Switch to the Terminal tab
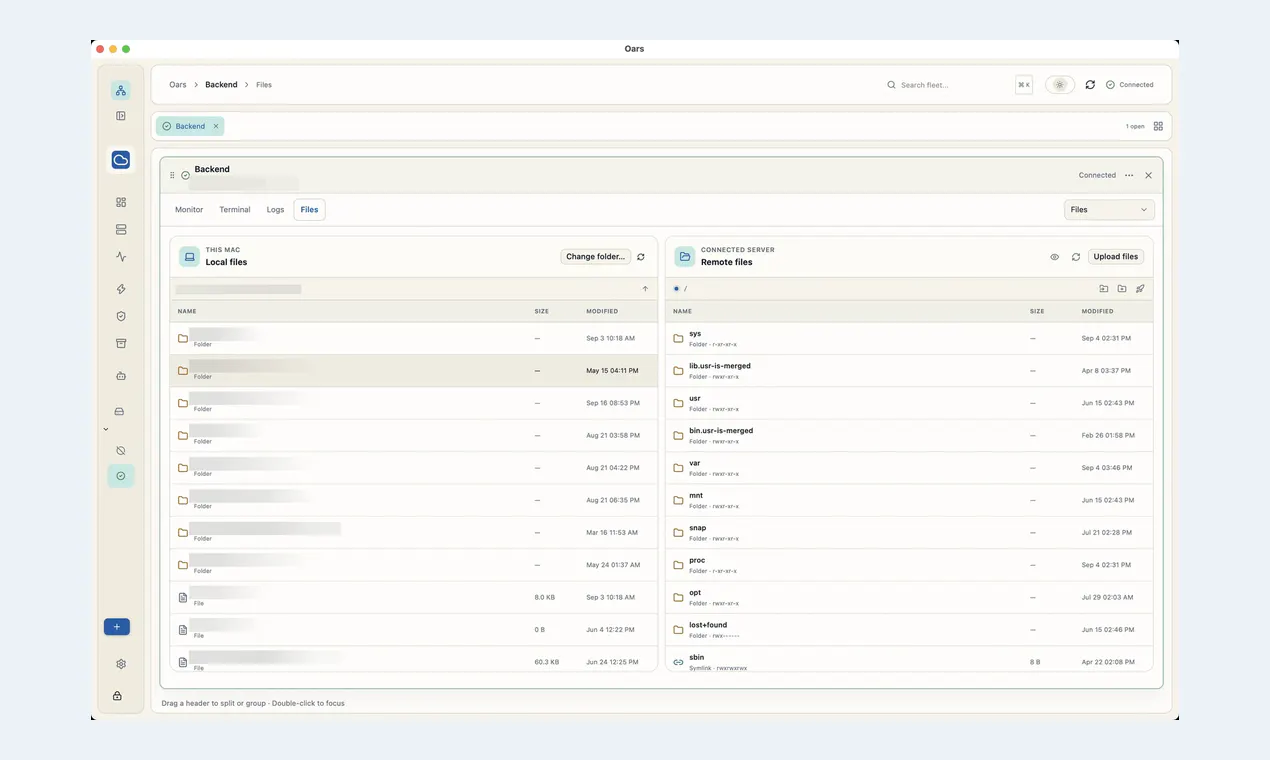The width and height of the screenshot is (1270, 760). click(235, 210)
